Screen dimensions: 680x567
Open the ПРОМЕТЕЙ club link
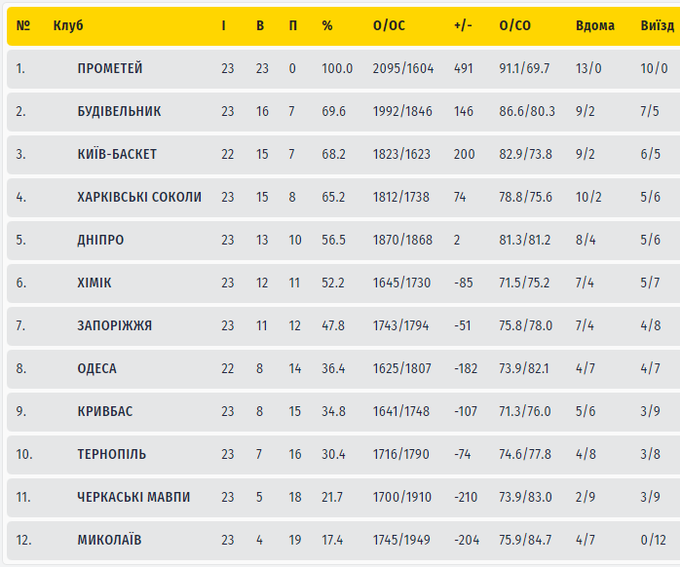110,68
